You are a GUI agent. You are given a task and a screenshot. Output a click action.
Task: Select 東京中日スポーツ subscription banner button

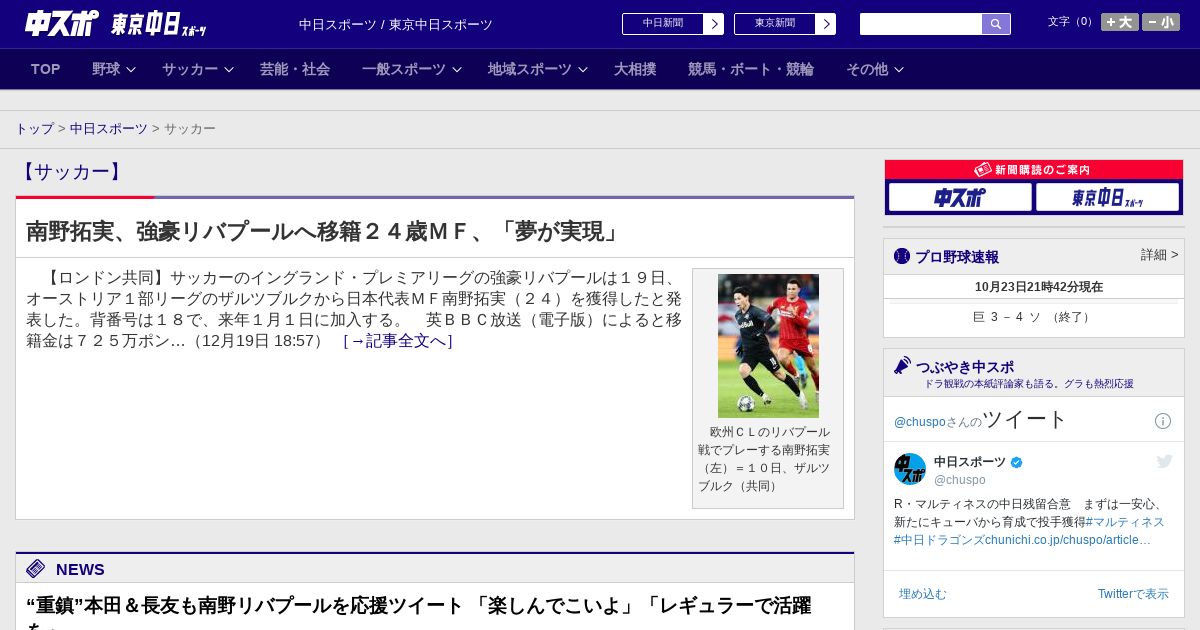[1107, 197]
